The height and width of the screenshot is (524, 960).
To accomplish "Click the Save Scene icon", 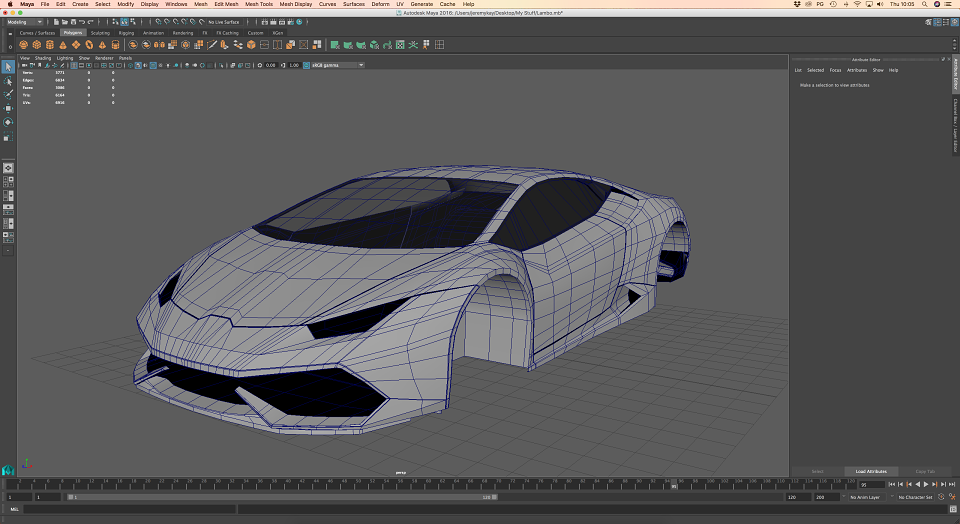I will click(x=73, y=22).
